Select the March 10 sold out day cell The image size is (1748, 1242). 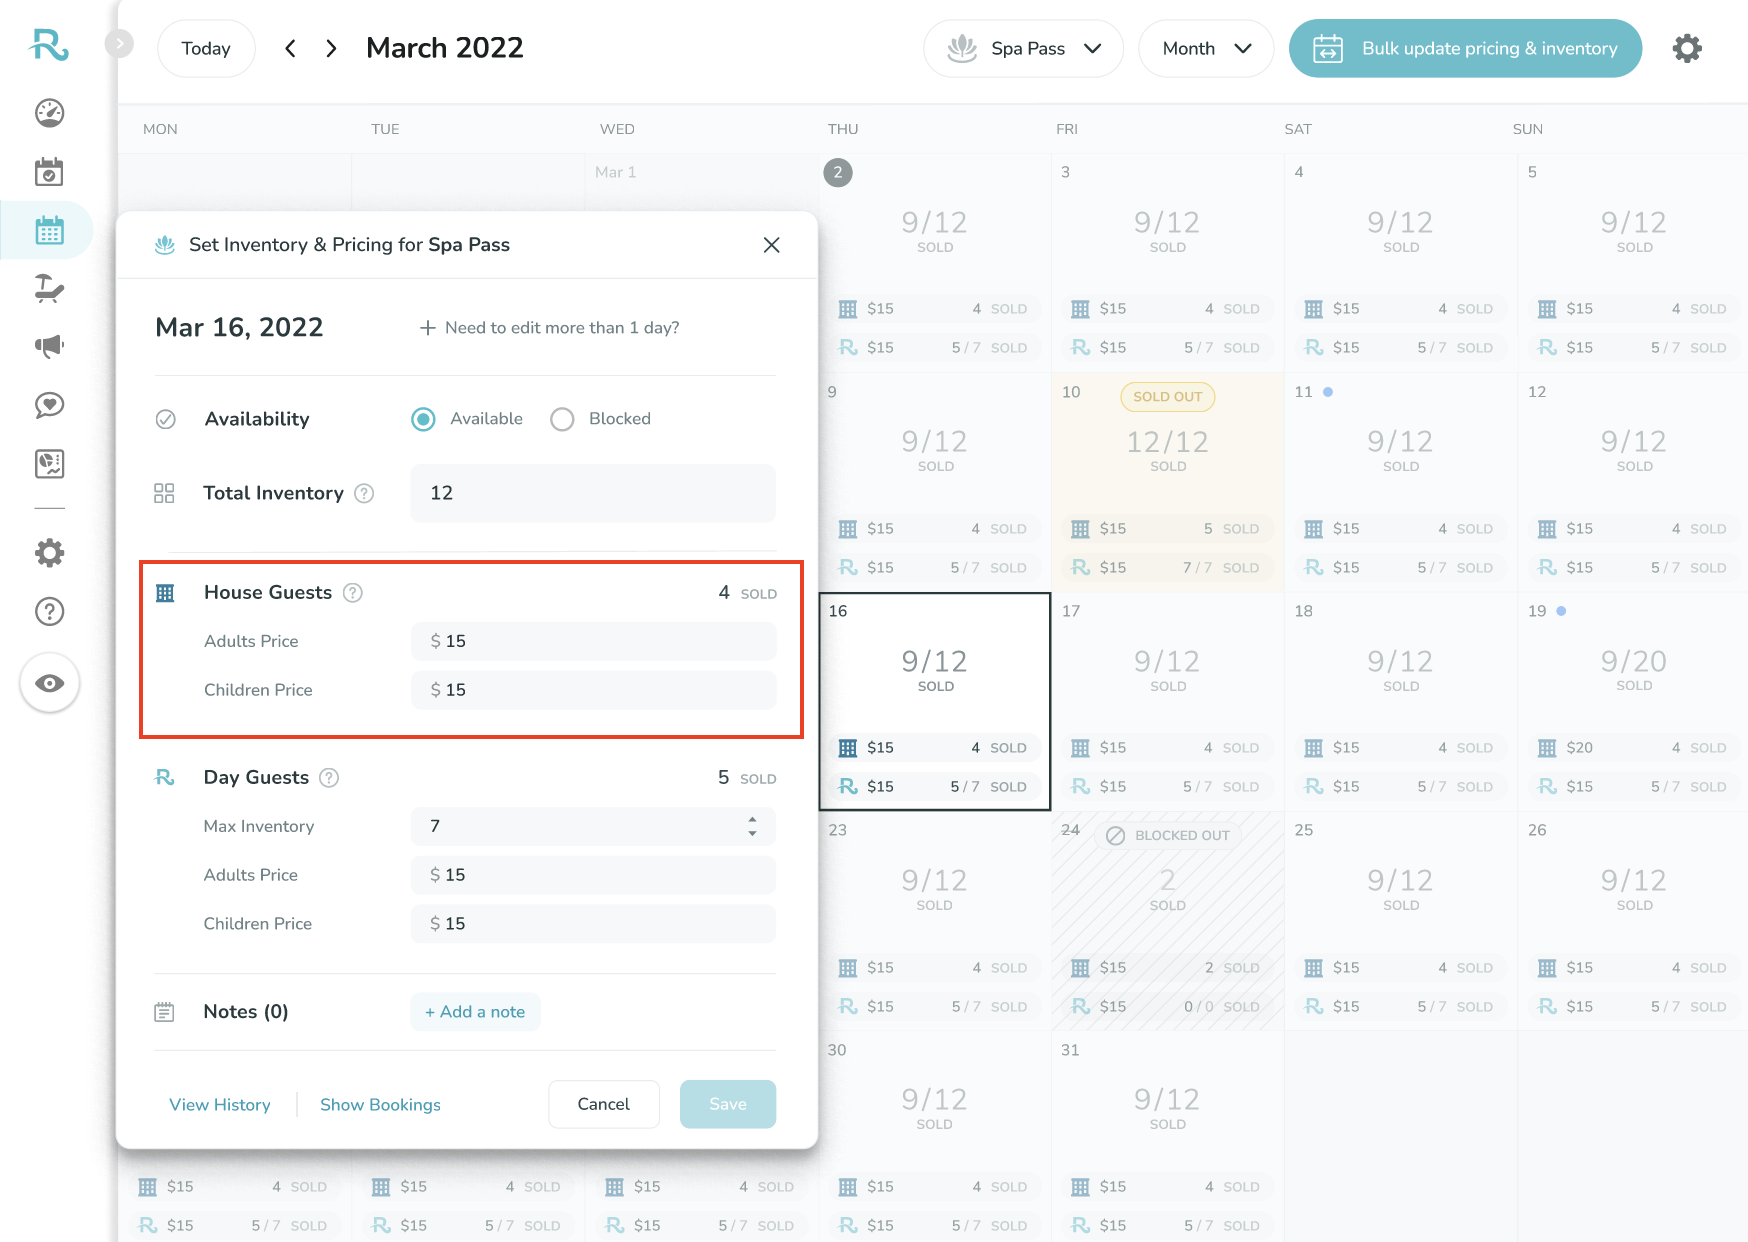click(x=1167, y=482)
